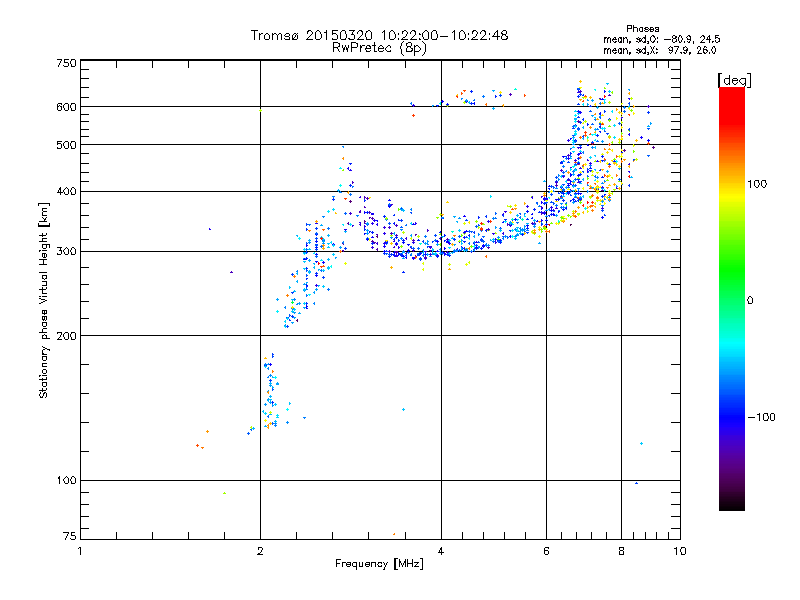Click the colorbar tick label '100'

(757, 184)
